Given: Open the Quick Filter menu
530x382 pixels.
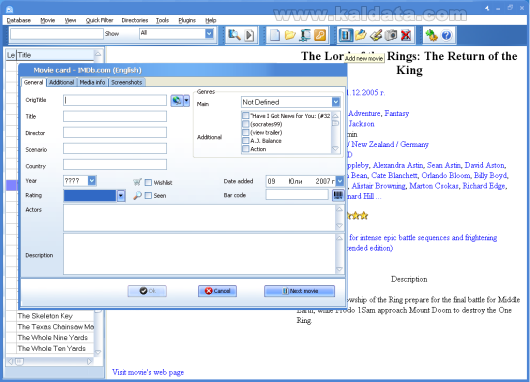Looking at the screenshot, I should click(x=99, y=20).
